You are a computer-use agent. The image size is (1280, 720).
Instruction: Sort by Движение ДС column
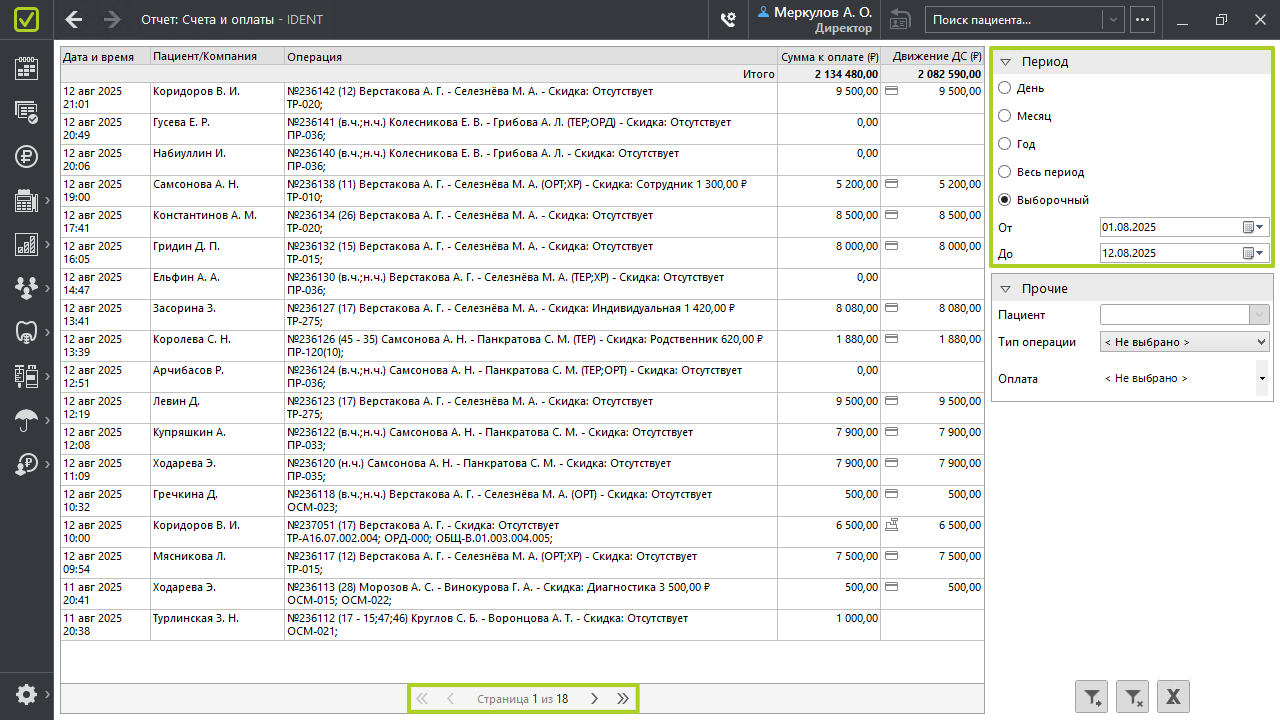pos(932,57)
